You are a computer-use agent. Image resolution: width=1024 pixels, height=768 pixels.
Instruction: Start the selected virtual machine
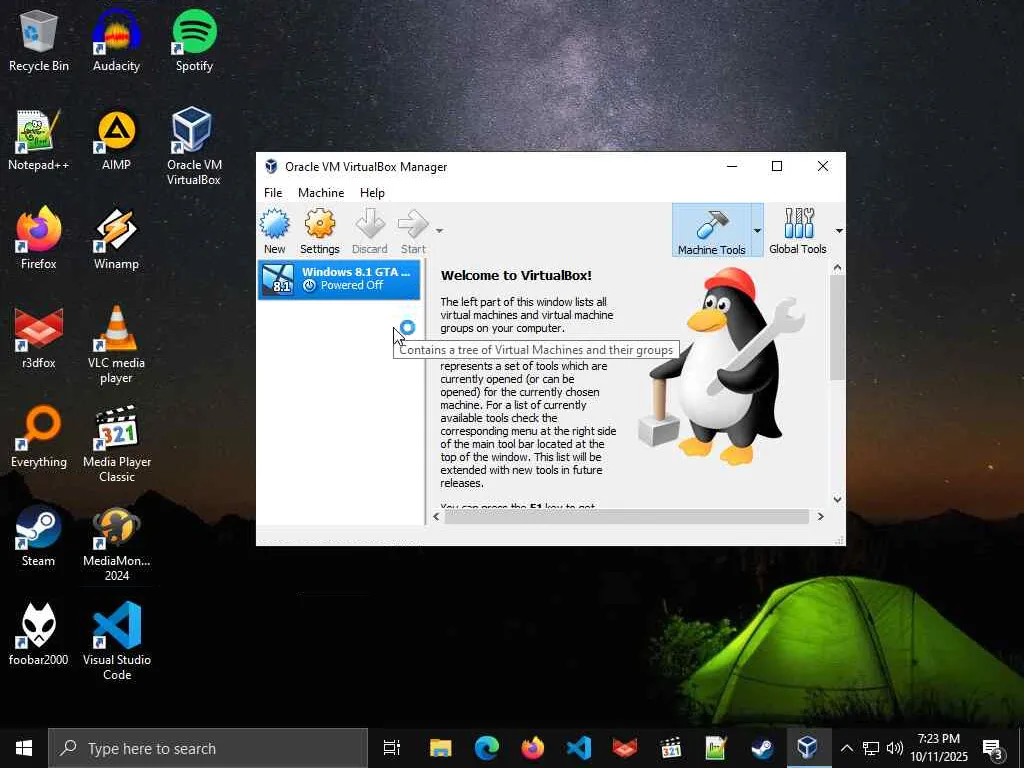pos(413,231)
